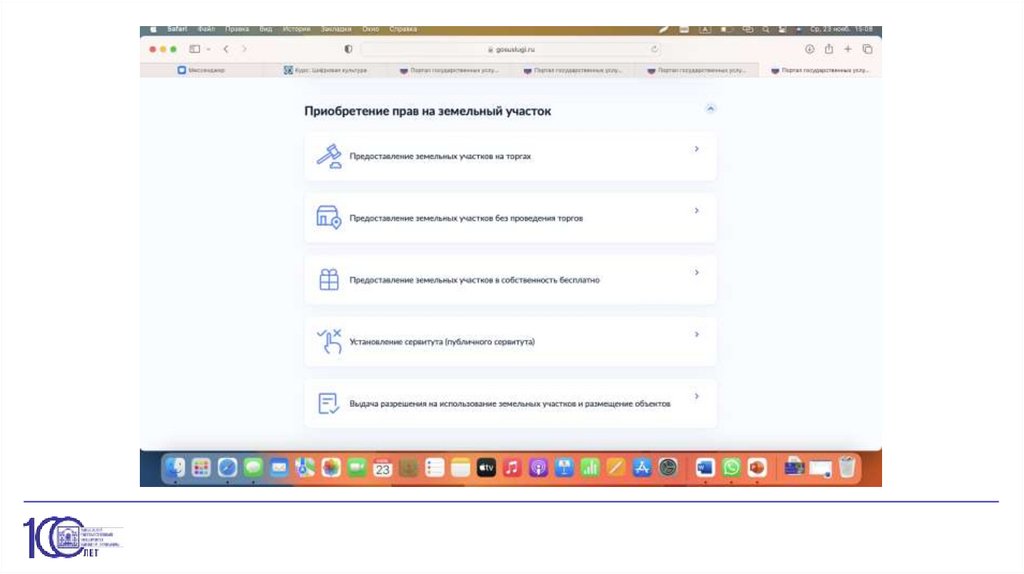Open the Safari menu in the menu bar
This screenshot has width=1024, height=574.
(x=177, y=29)
